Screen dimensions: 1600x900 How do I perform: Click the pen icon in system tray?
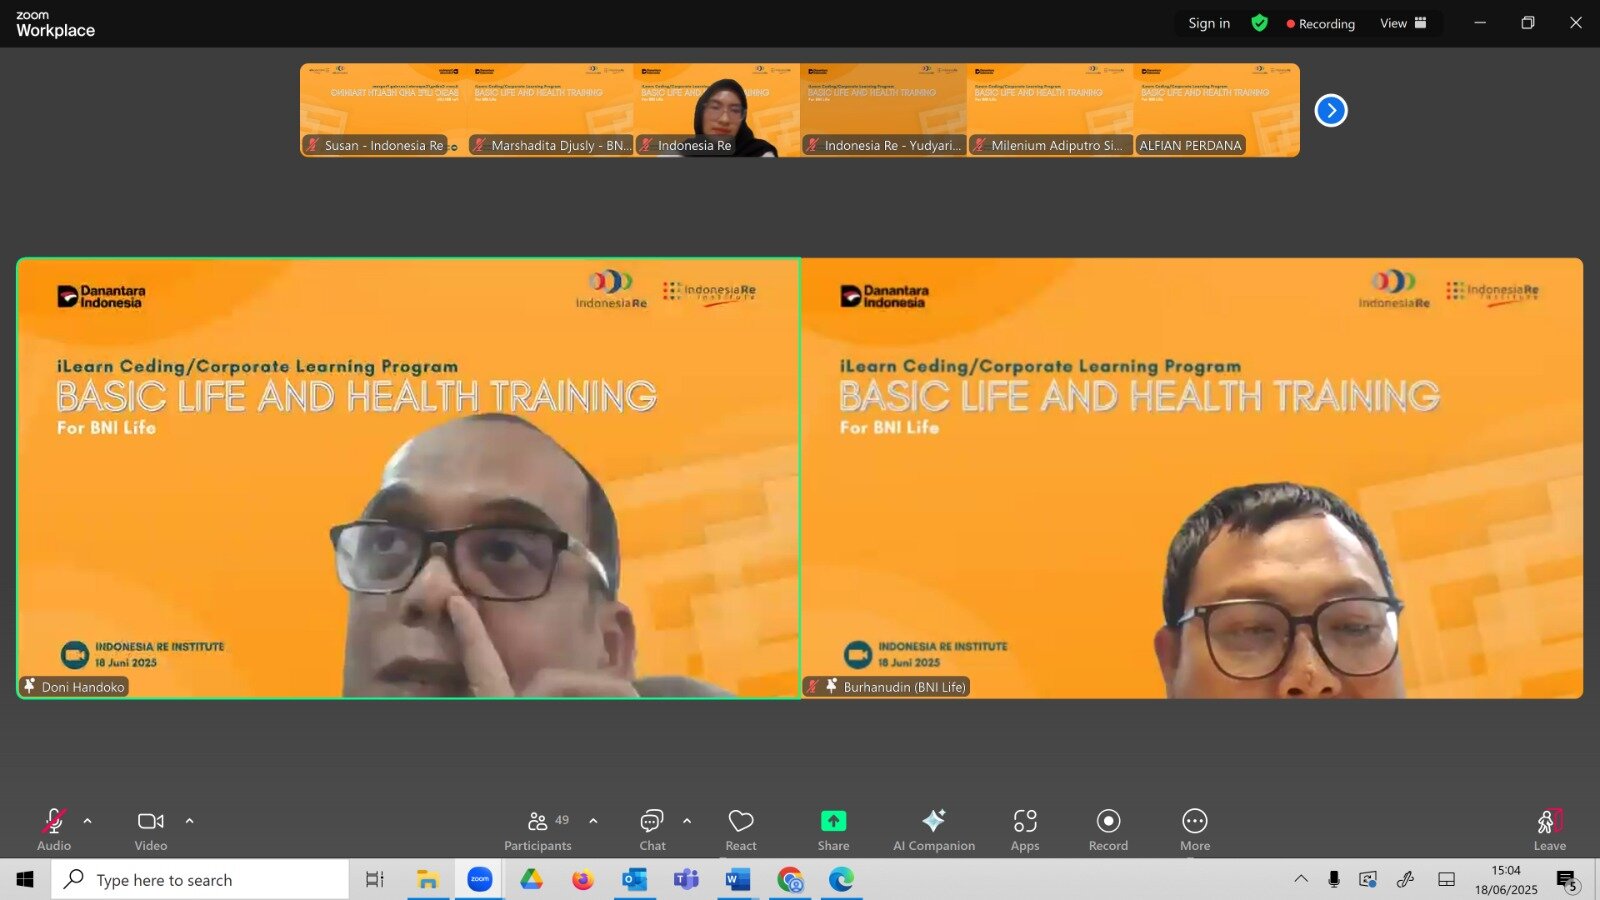[1405, 879]
